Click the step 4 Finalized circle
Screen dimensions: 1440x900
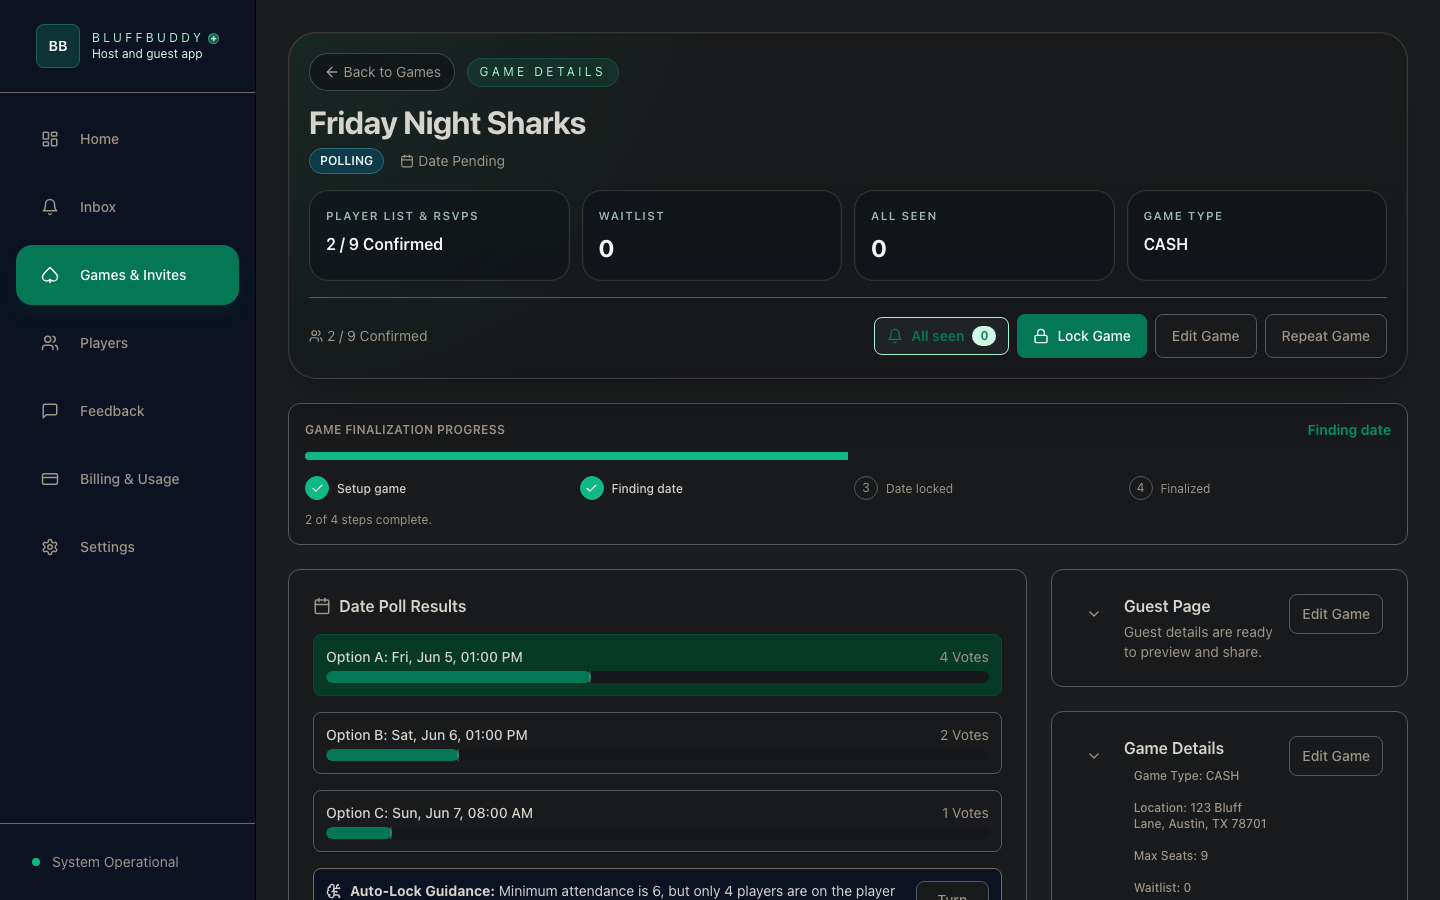(x=1141, y=488)
